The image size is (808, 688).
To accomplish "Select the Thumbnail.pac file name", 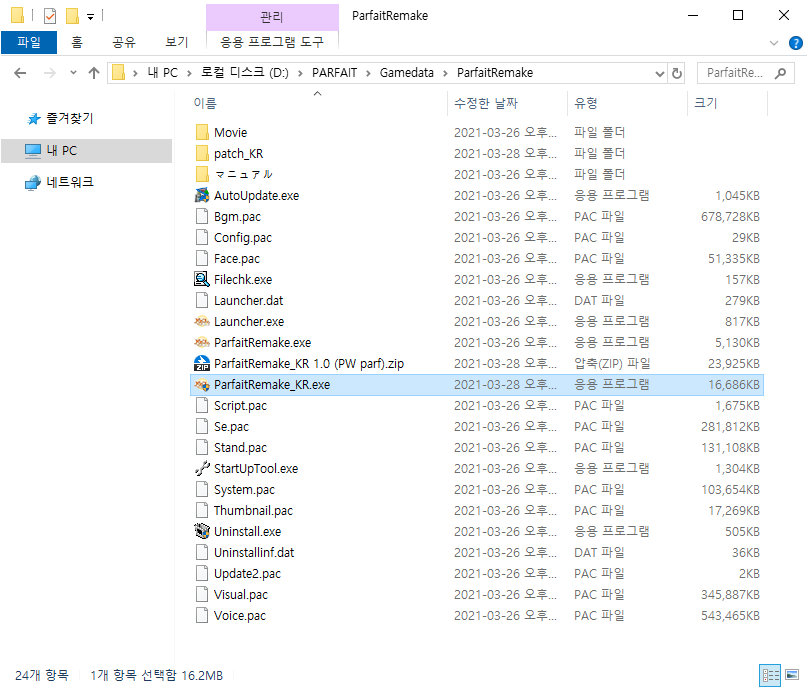I will 253,511.
